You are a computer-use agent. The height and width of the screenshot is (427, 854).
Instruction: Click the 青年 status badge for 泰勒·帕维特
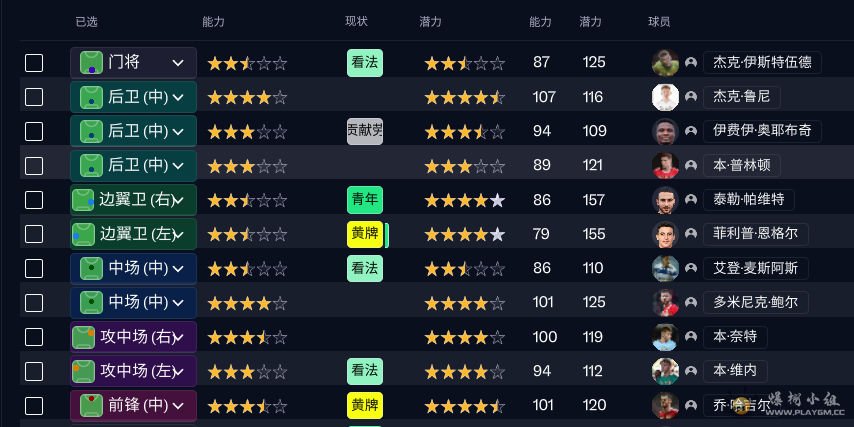click(364, 200)
